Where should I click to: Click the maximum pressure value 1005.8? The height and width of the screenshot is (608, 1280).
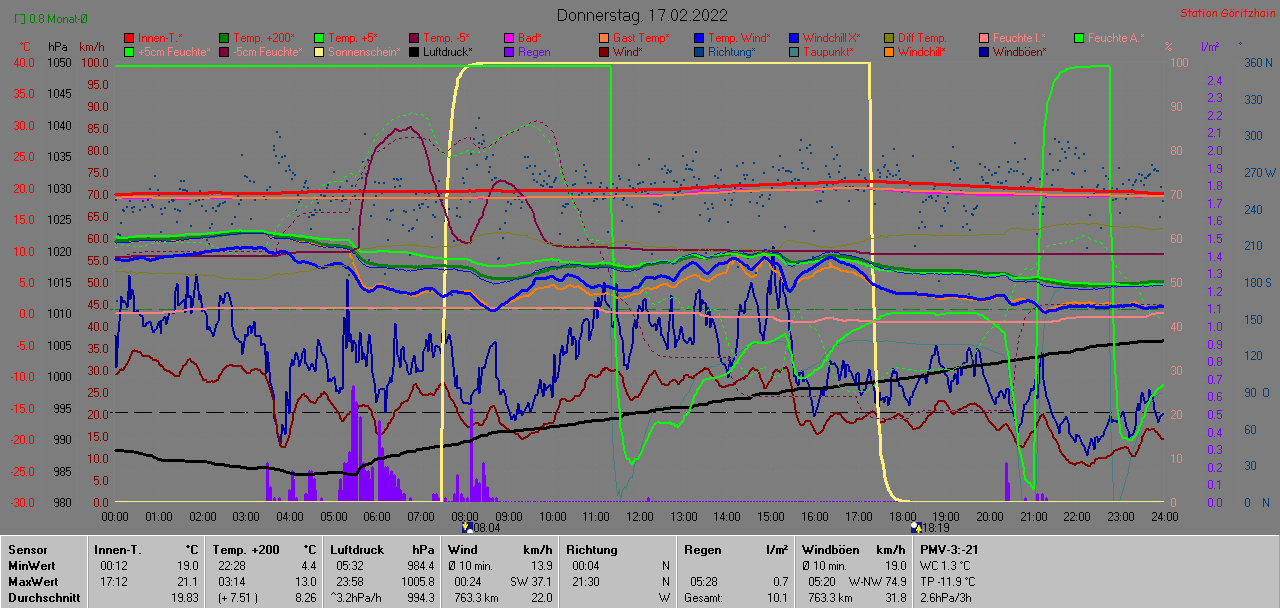(419, 582)
